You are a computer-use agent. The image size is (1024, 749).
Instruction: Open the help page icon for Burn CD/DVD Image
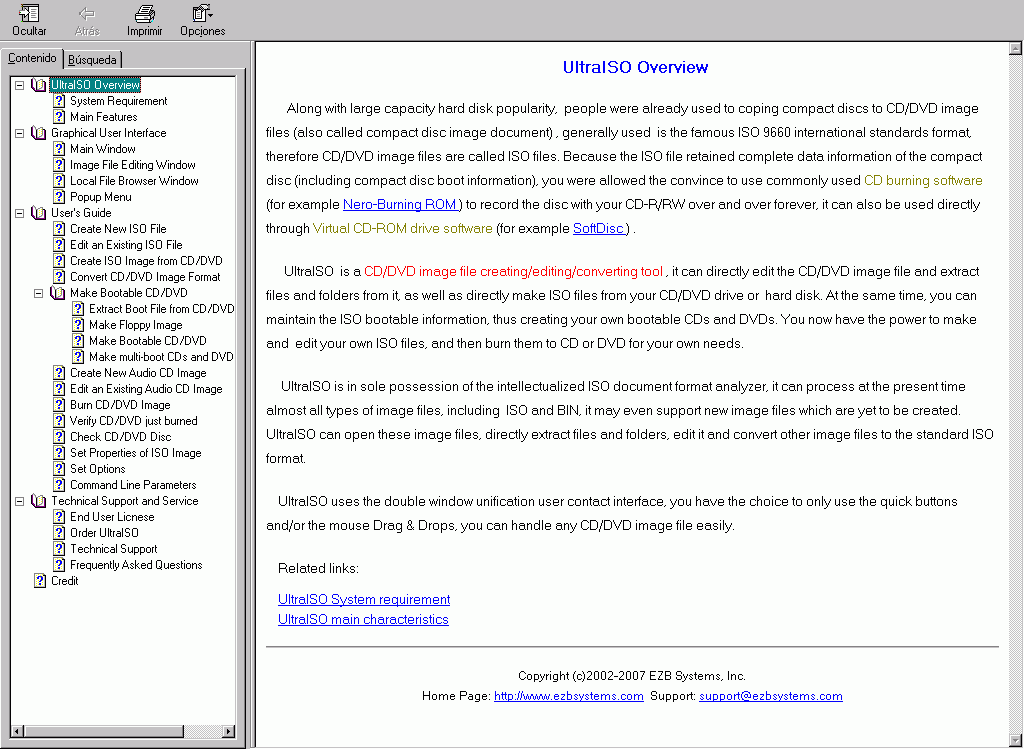click(x=58, y=404)
